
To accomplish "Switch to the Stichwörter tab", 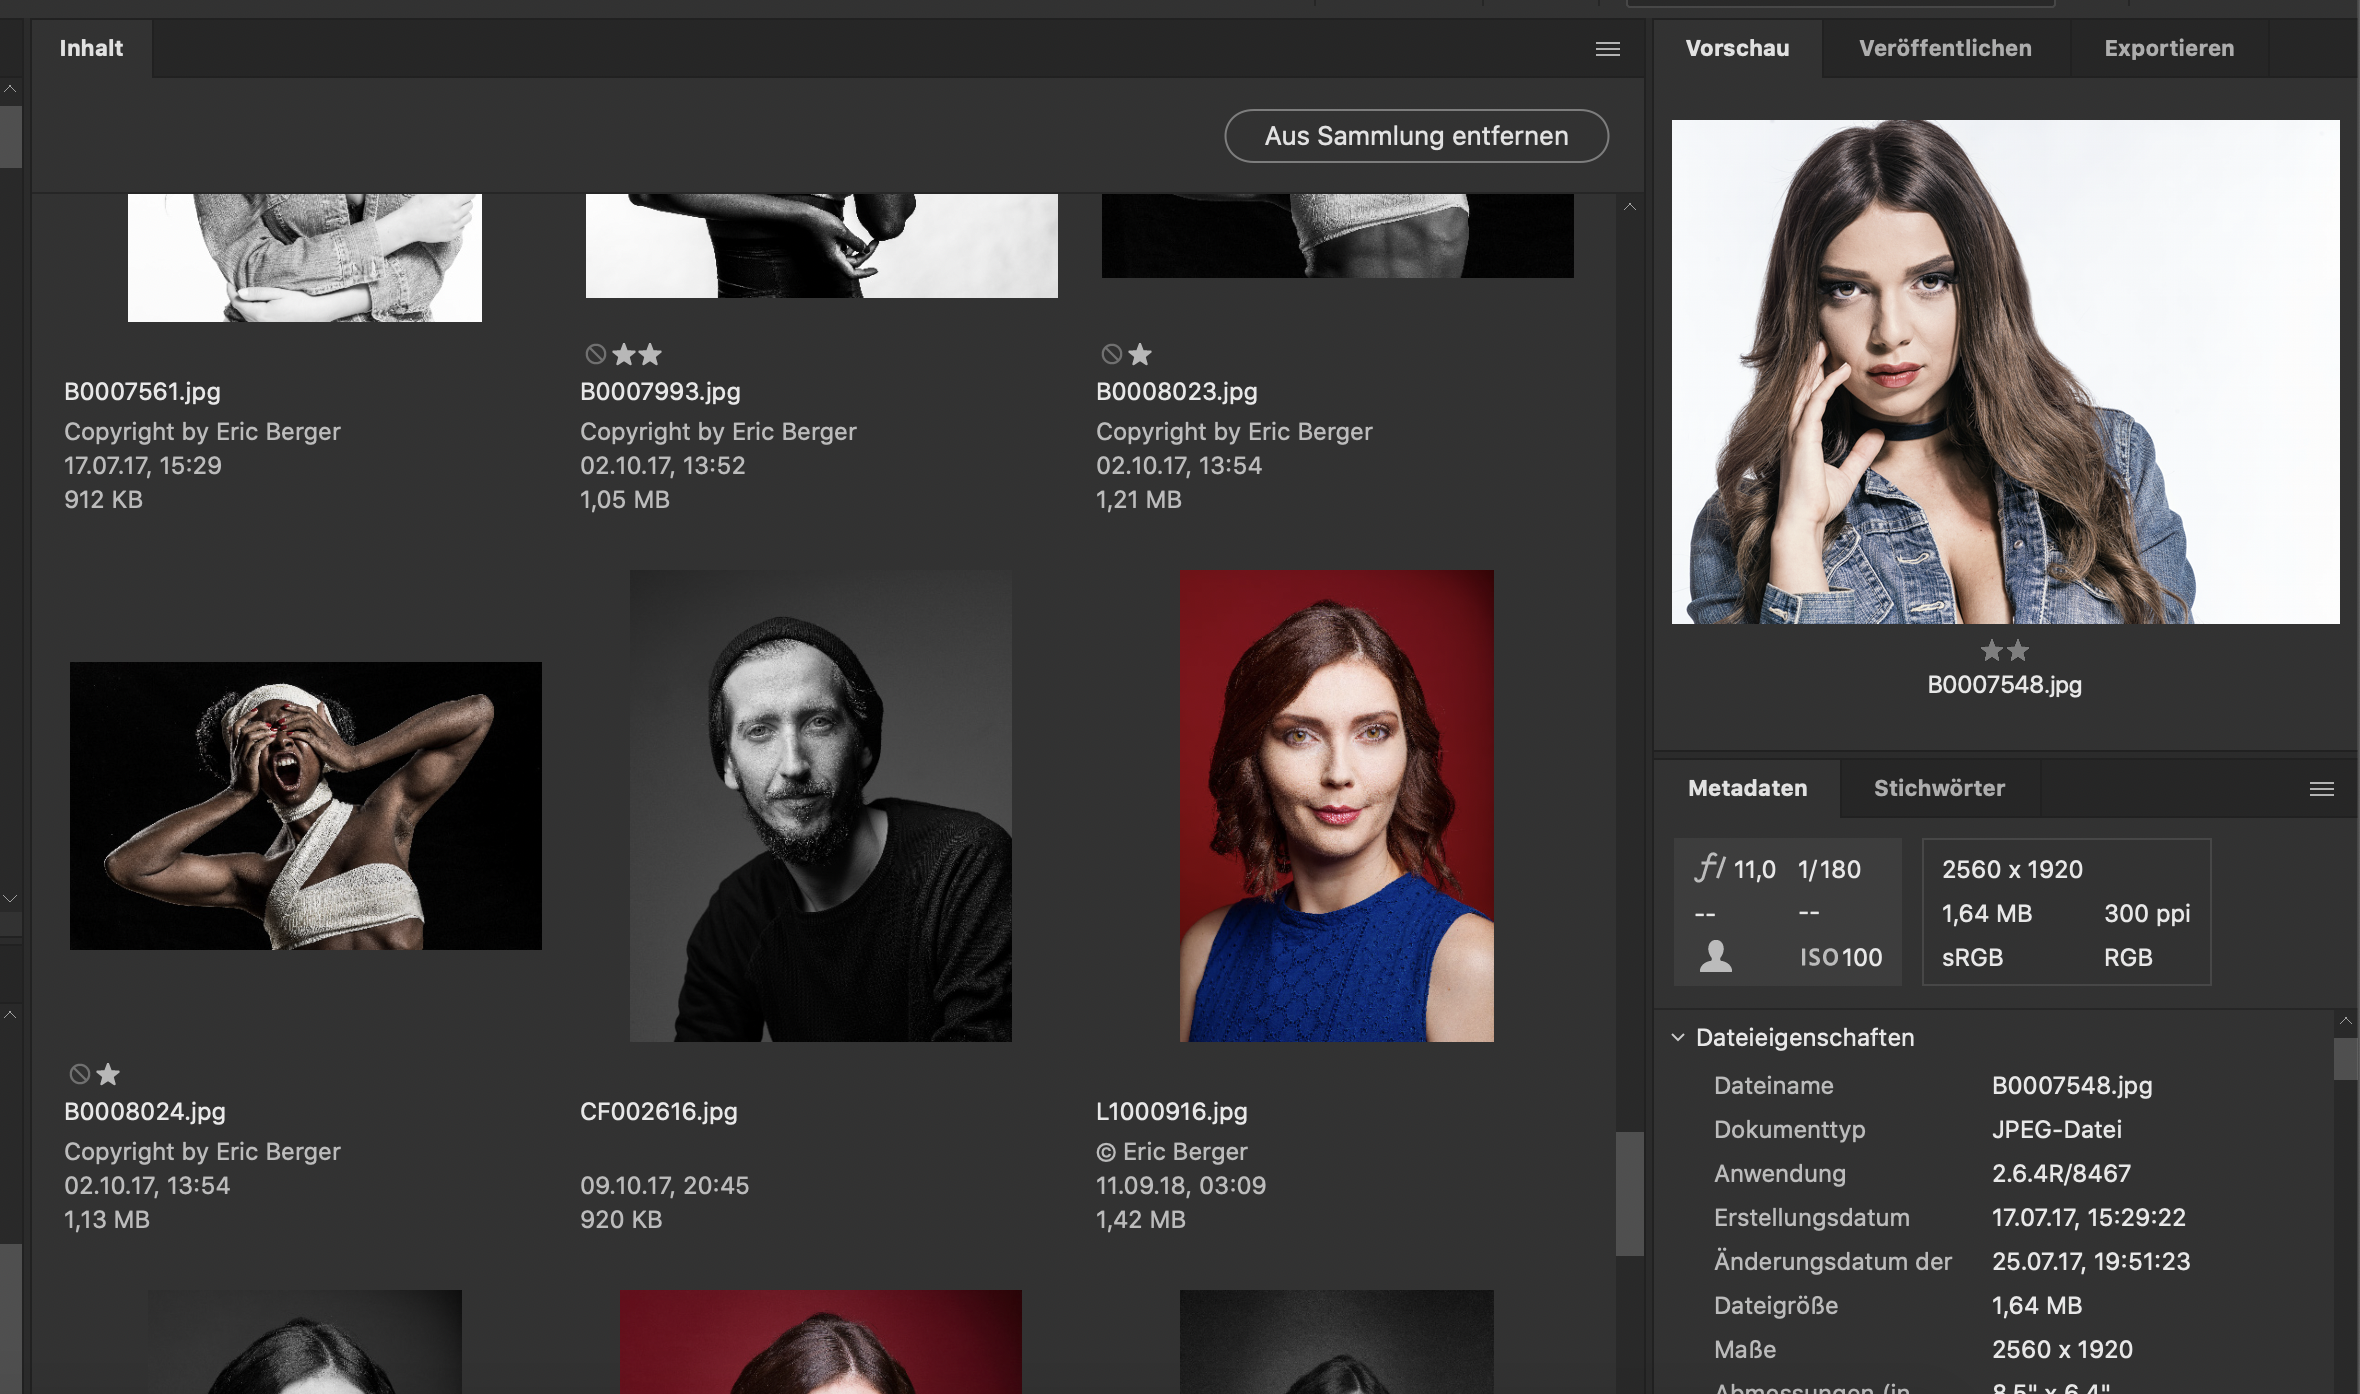I will pyautogui.click(x=1939, y=788).
